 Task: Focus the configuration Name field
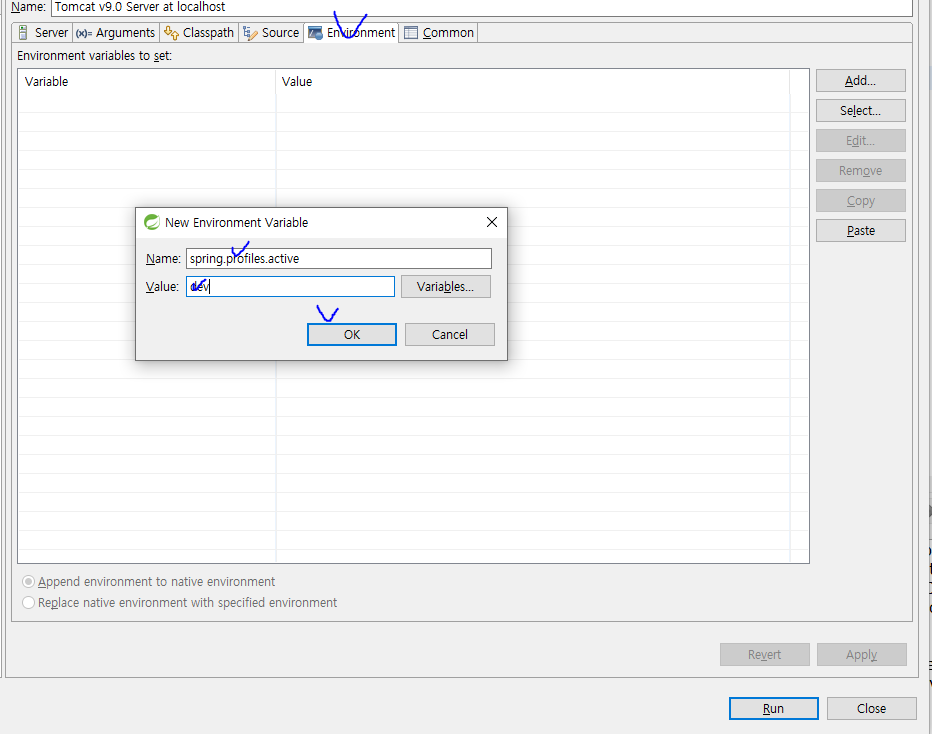481,8
